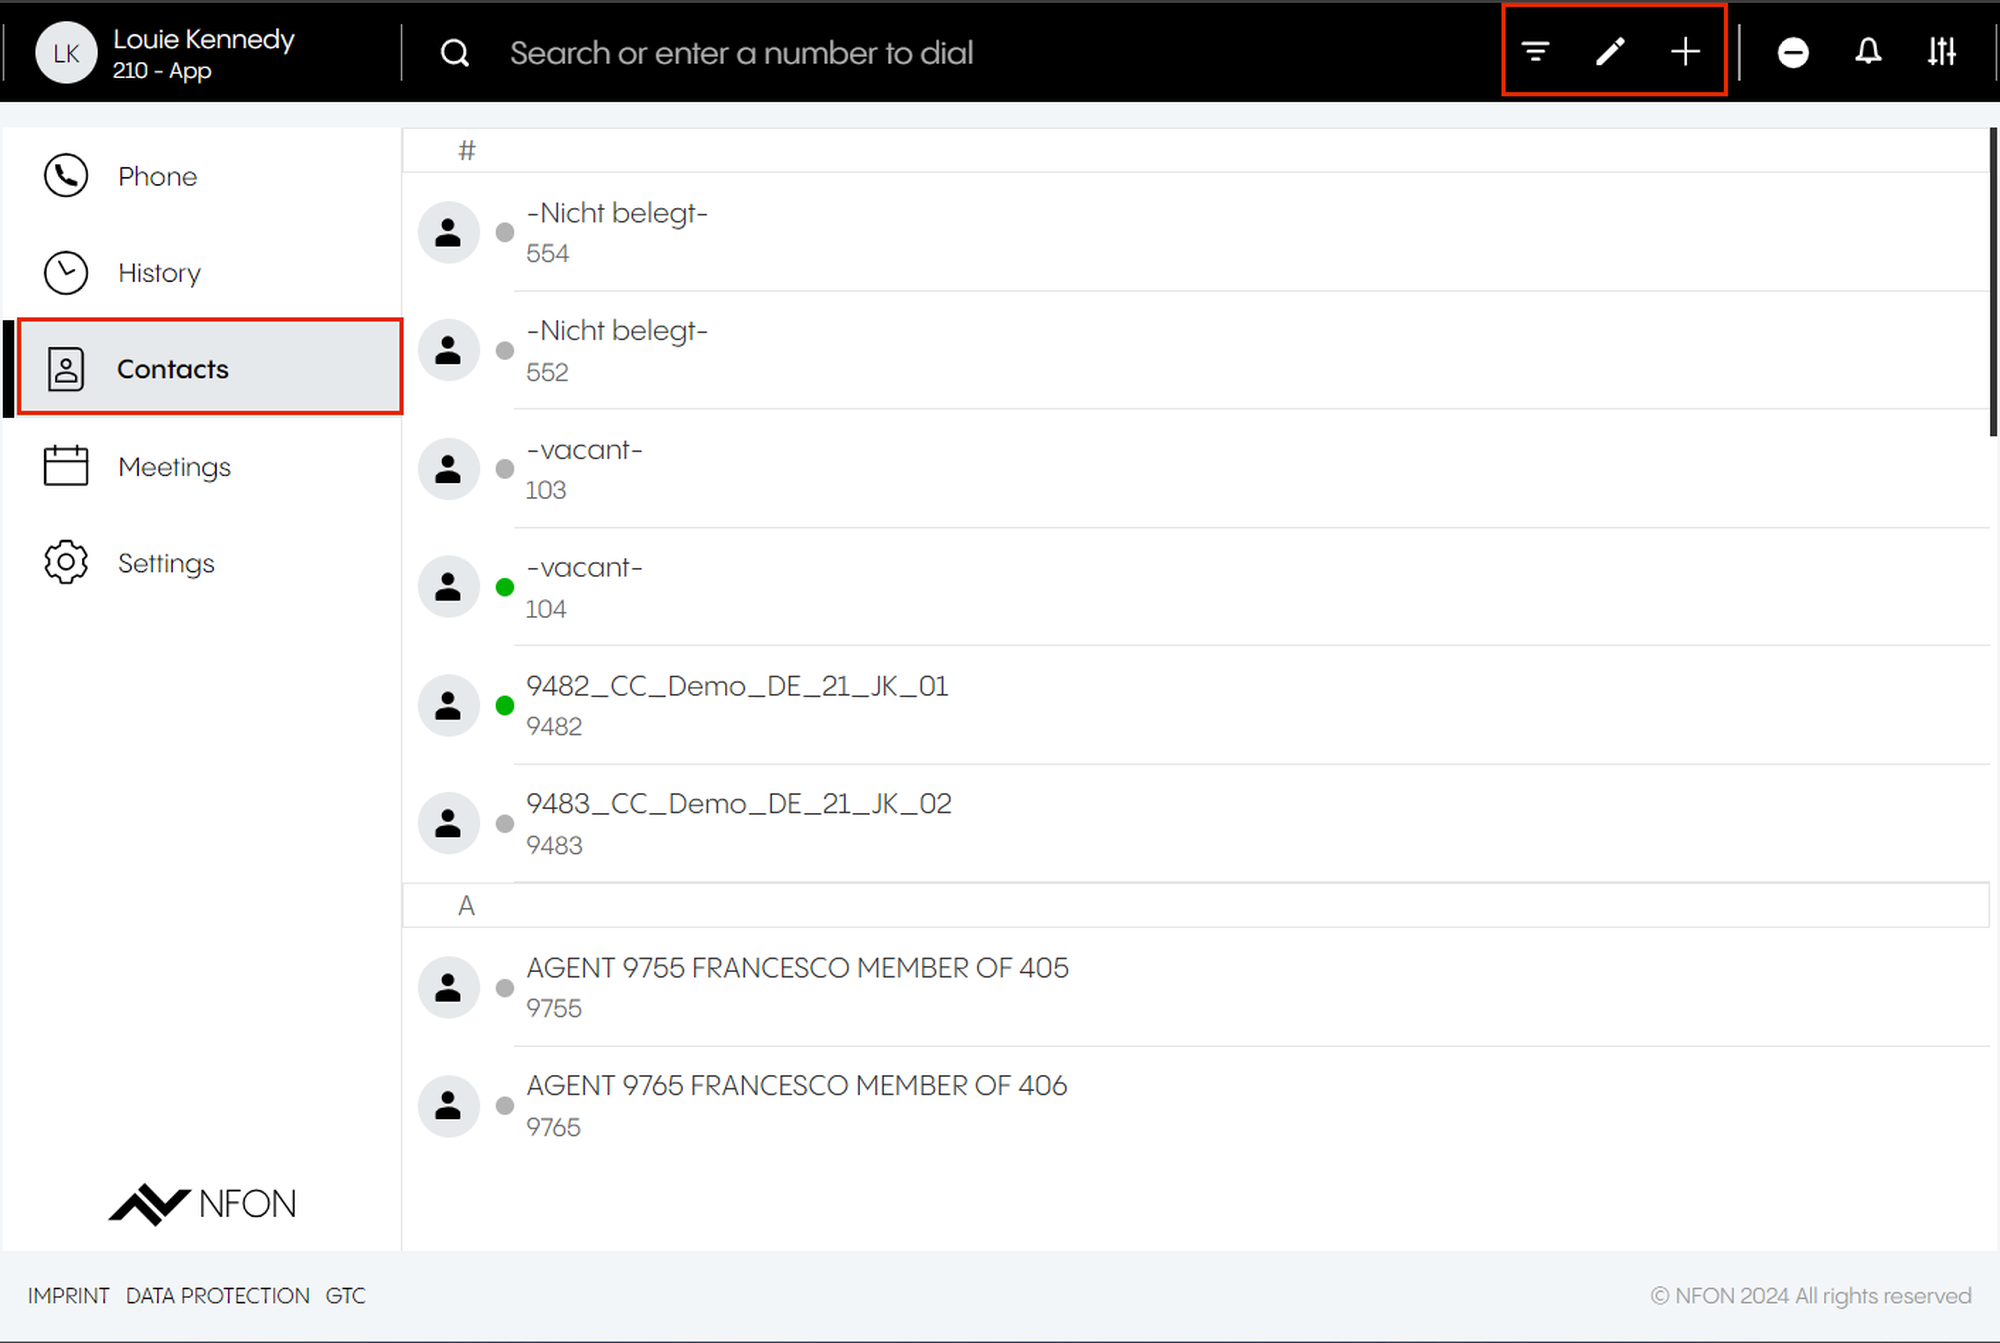Open Settings from the sidebar
2000x1343 pixels.
(166, 563)
